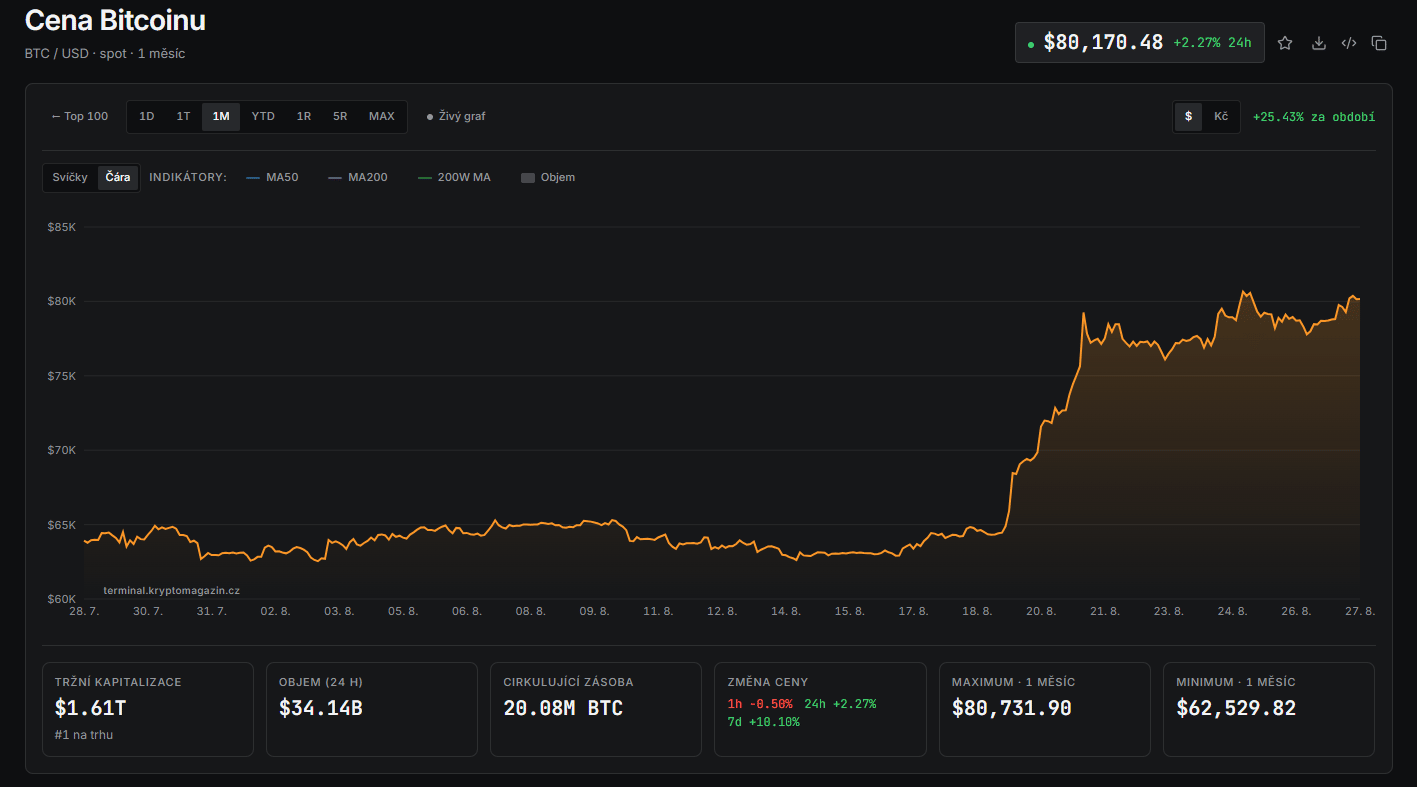The height and width of the screenshot is (787, 1417).
Task: Click the $1.61T market cap value
Action: click(x=91, y=708)
